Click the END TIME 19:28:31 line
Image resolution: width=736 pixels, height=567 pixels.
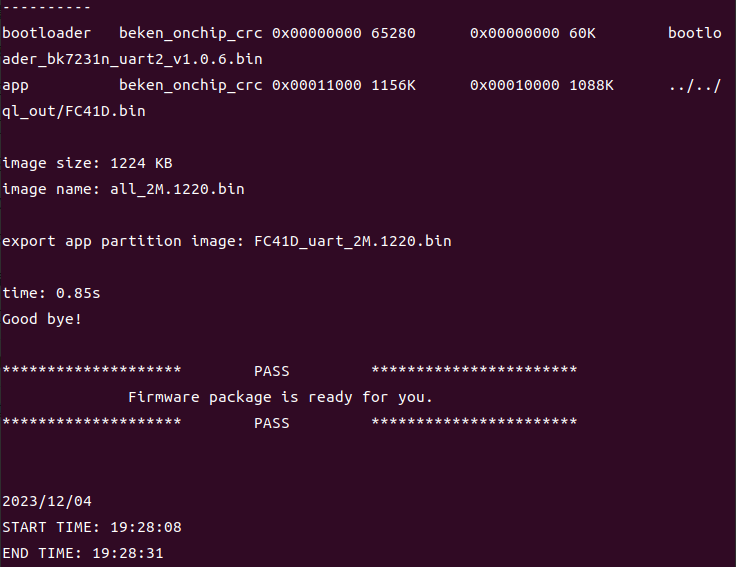[83, 553]
